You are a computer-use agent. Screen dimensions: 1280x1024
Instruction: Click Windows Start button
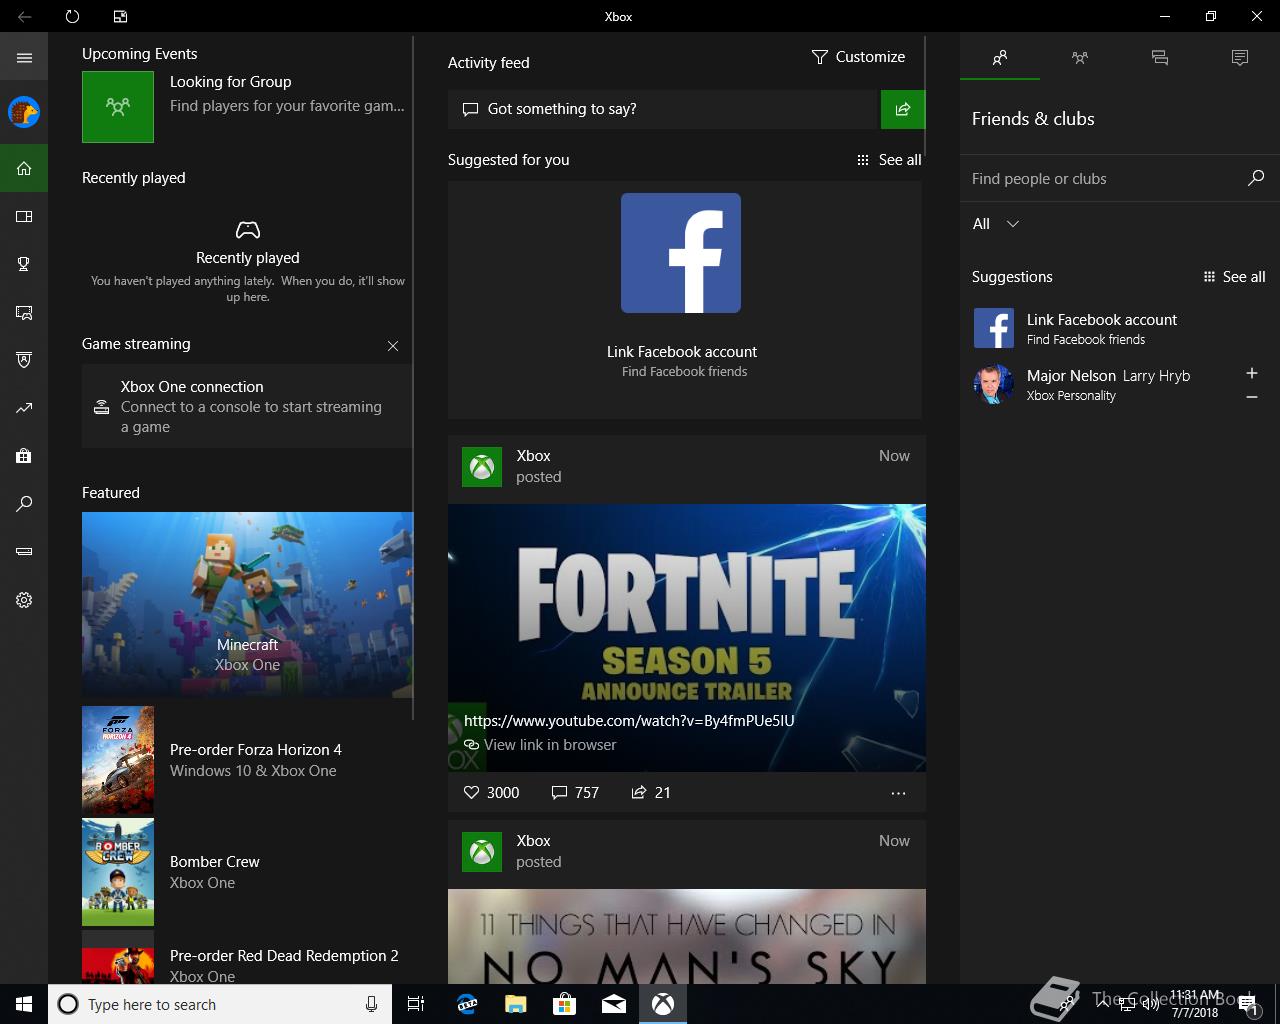coord(24,1004)
